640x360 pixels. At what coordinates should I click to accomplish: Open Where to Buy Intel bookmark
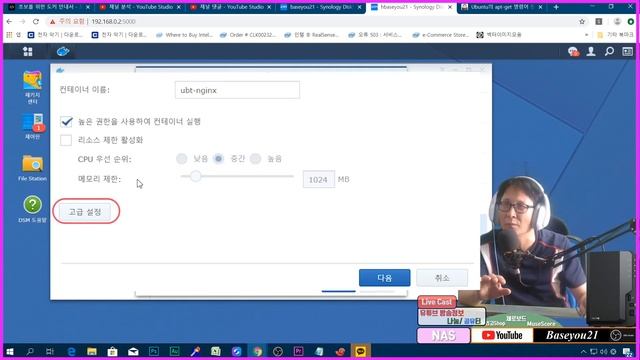click(184, 35)
